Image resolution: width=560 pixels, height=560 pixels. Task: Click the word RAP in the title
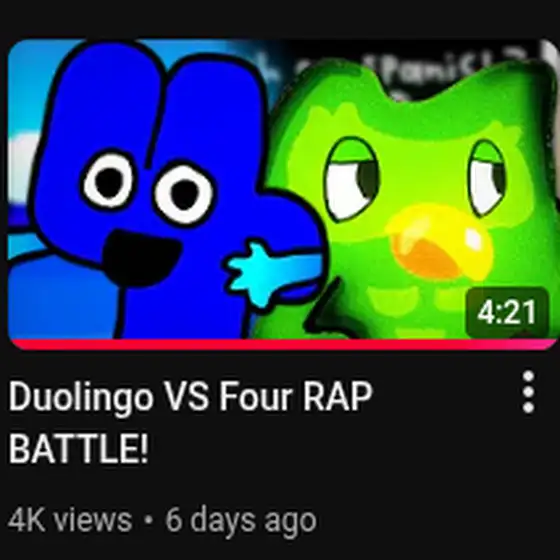338,396
